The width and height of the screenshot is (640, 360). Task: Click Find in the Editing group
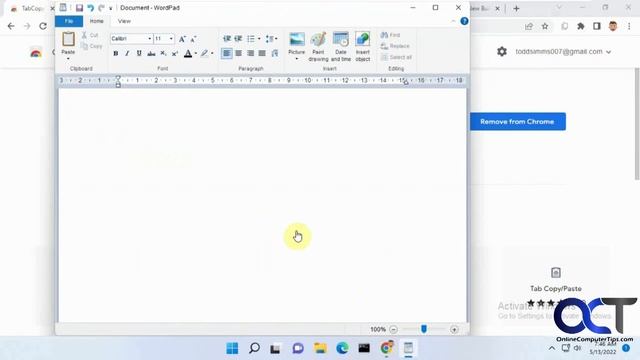pyautogui.click(x=390, y=35)
